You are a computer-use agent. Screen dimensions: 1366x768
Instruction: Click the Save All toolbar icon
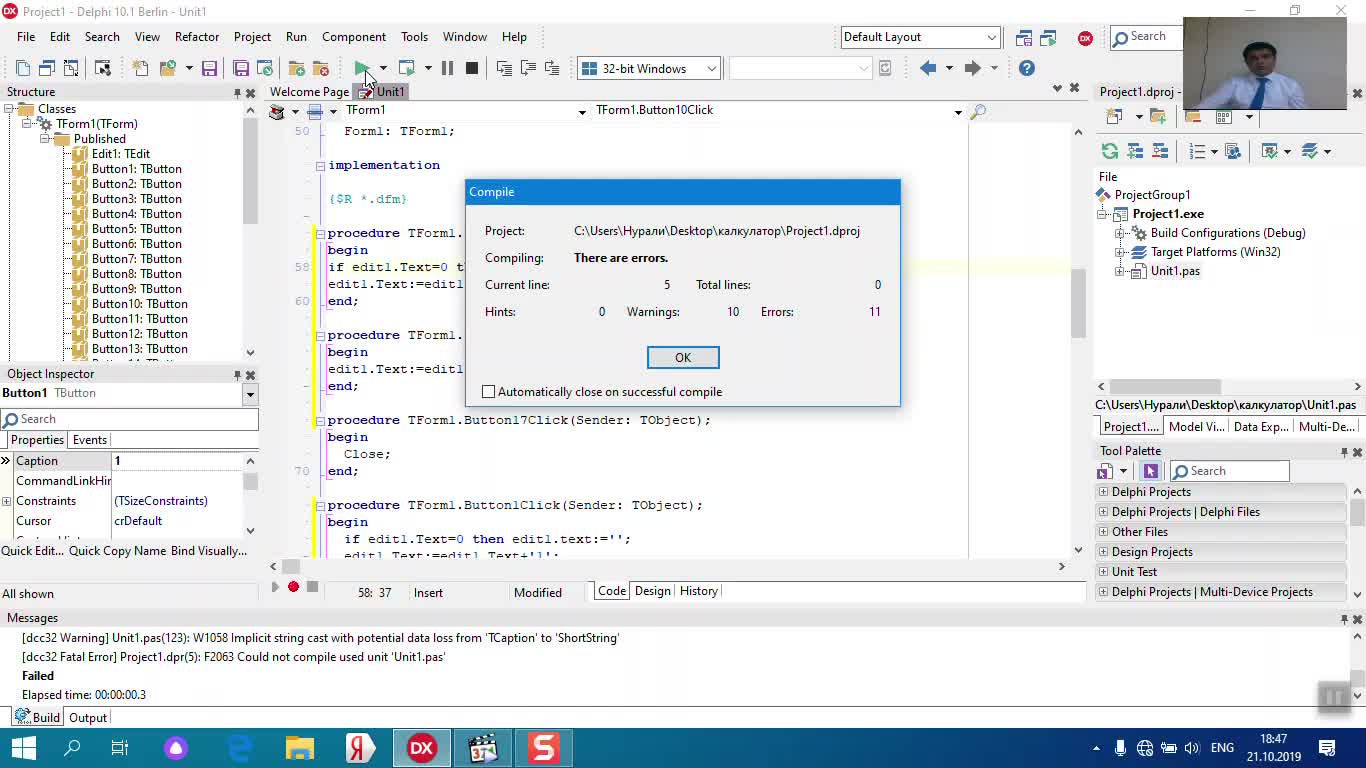(241, 68)
